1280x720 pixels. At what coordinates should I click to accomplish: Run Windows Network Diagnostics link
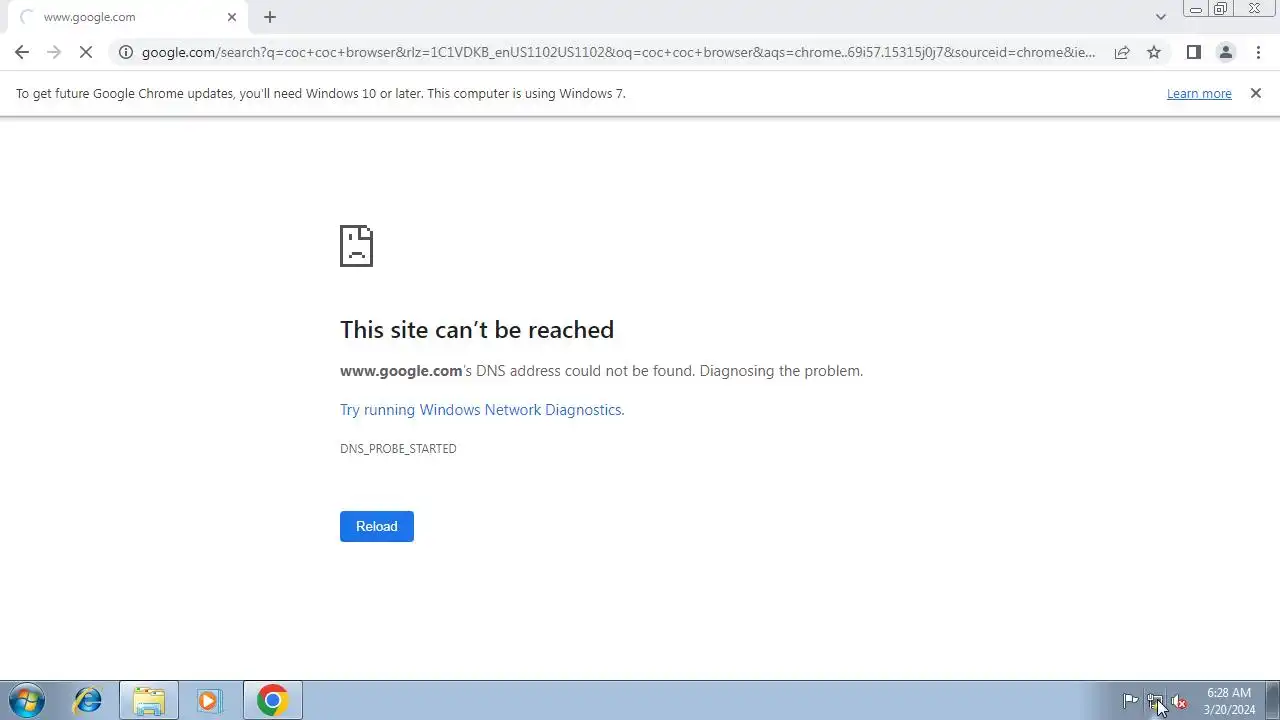click(482, 410)
